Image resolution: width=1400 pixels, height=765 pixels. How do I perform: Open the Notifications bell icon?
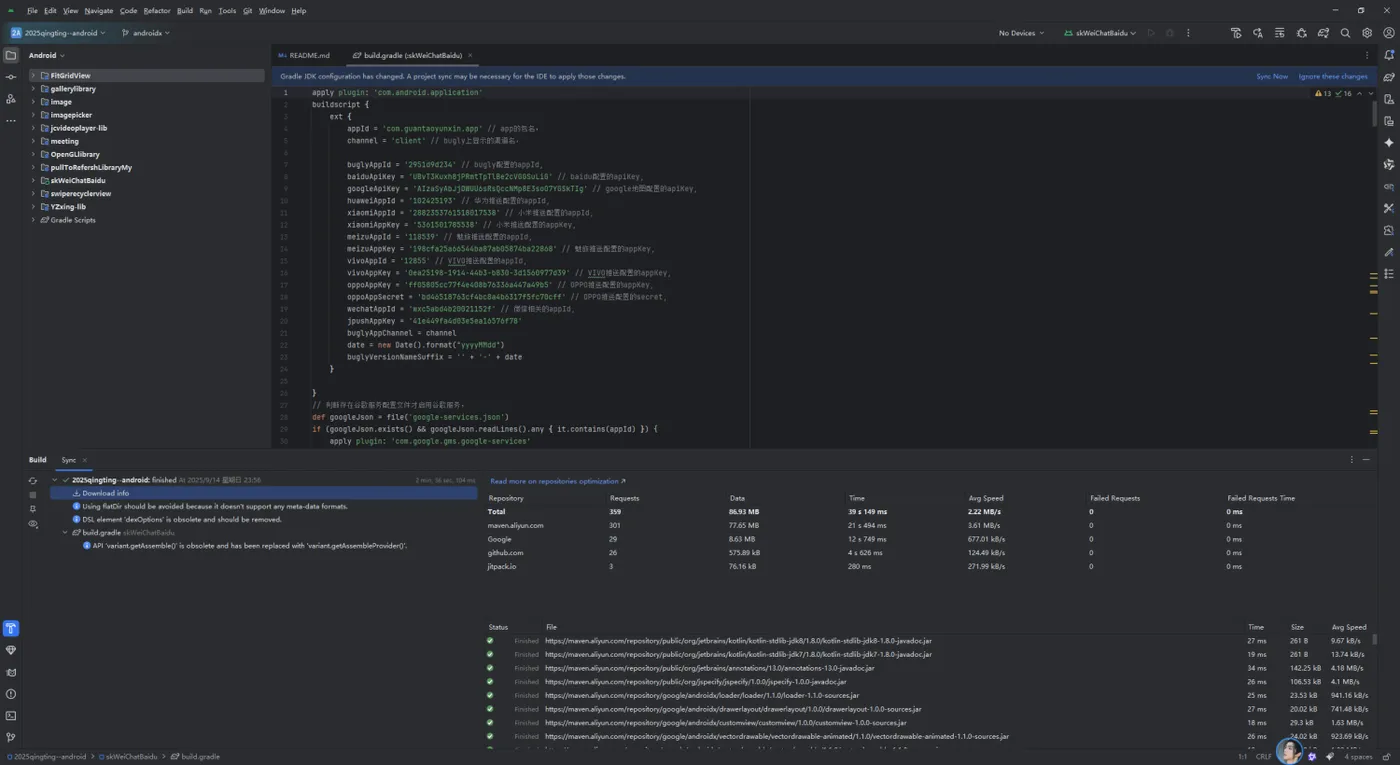[x=1389, y=55]
